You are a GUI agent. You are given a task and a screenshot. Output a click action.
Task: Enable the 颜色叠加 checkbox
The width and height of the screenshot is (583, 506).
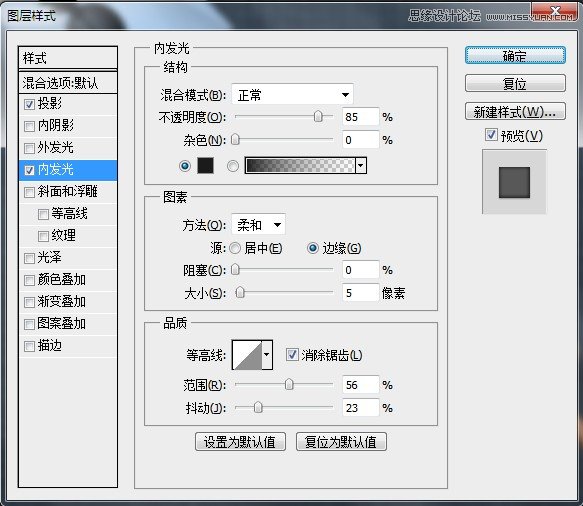(x=29, y=280)
